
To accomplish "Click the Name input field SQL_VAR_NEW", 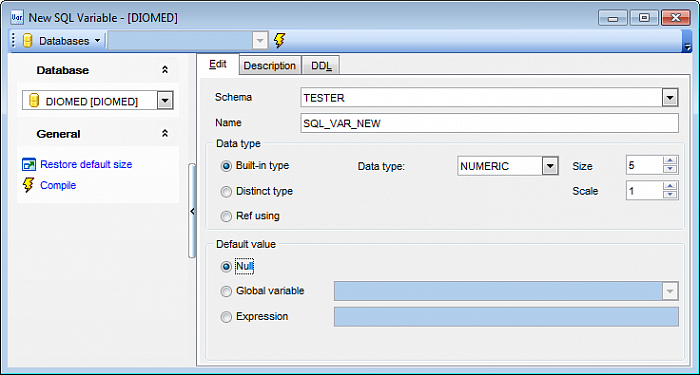I will pyautogui.click(x=490, y=124).
